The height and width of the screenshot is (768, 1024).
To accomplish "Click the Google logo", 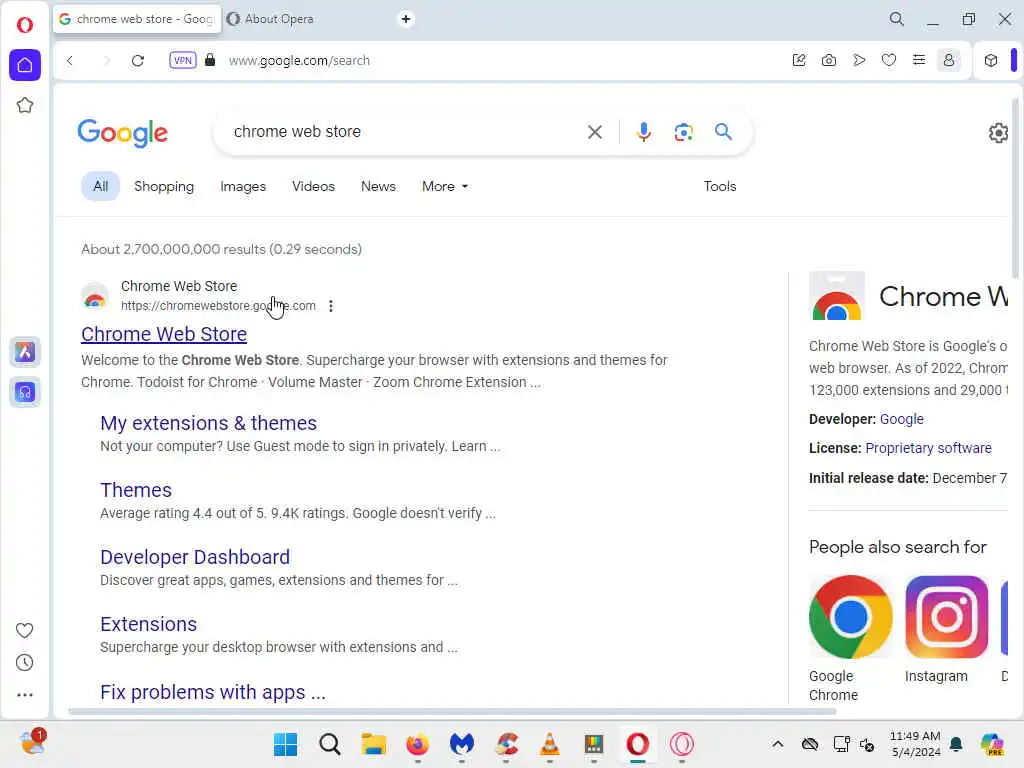I will 123,133.
